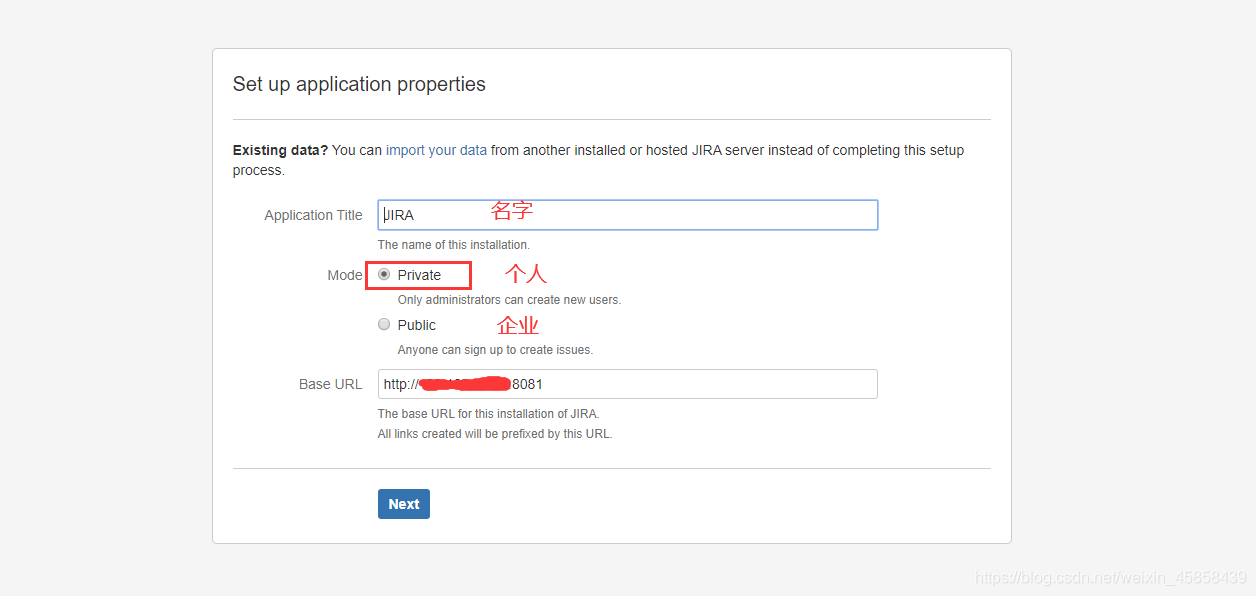The image size is (1256, 596).
Task: Click the Base URL label
Action: pyautogui.click(x=330, y=384)
